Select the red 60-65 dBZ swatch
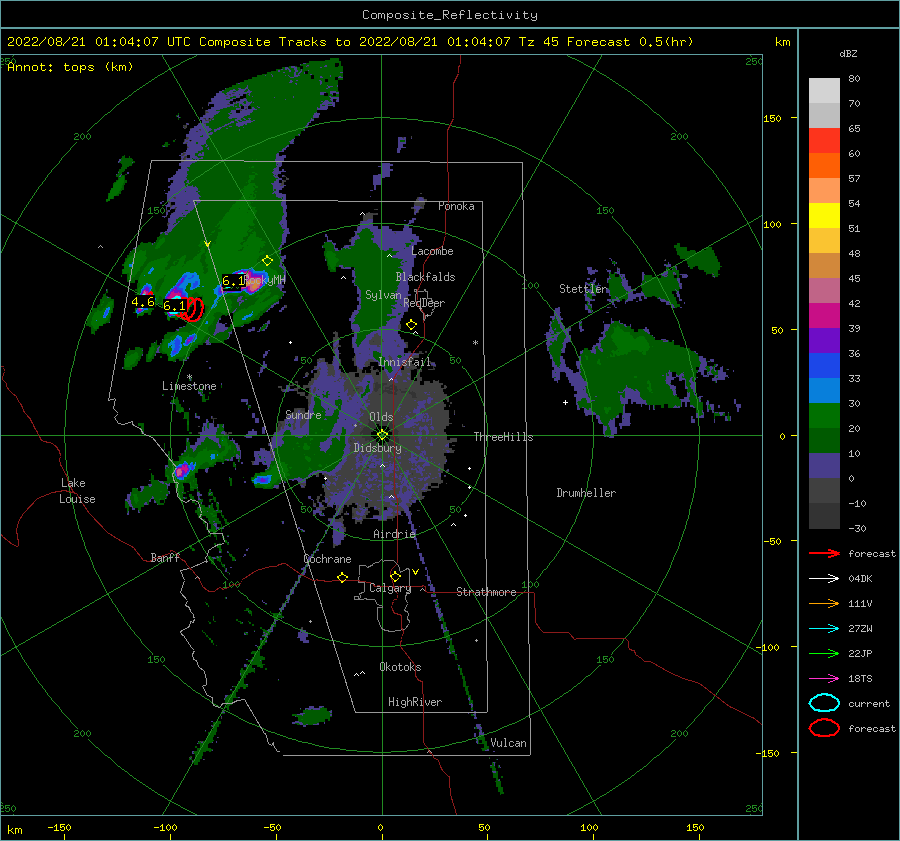Image resolution: width=900 pixels, height=841 pixels. pyautogui.click(x=824, y=140)
